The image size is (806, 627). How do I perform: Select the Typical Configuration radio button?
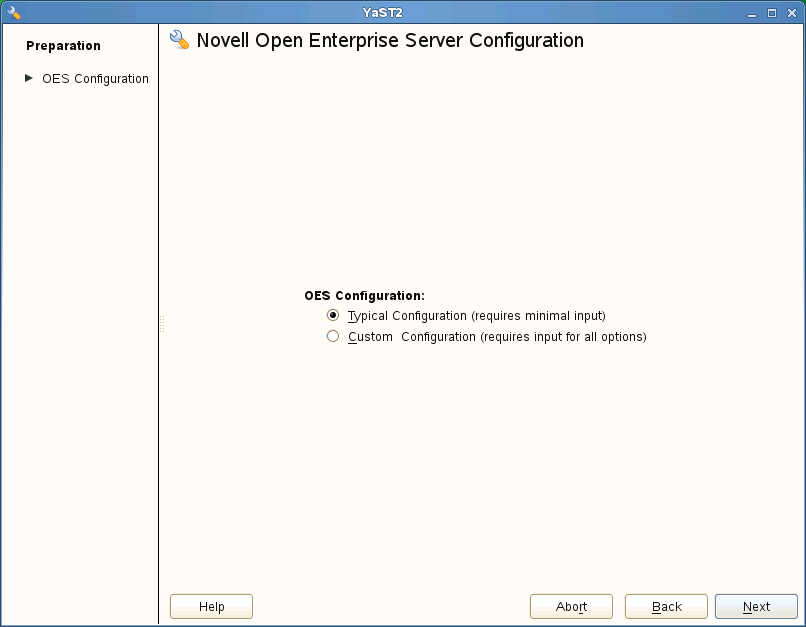(333, 316)
